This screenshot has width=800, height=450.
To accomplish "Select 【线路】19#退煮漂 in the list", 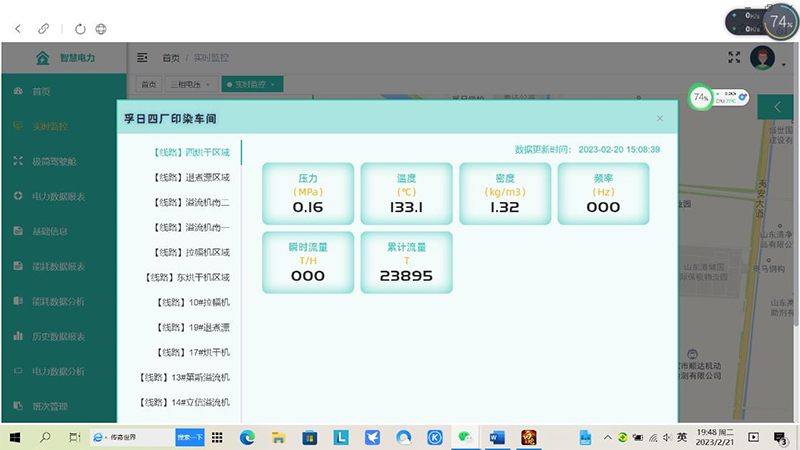I will point(192,327).
